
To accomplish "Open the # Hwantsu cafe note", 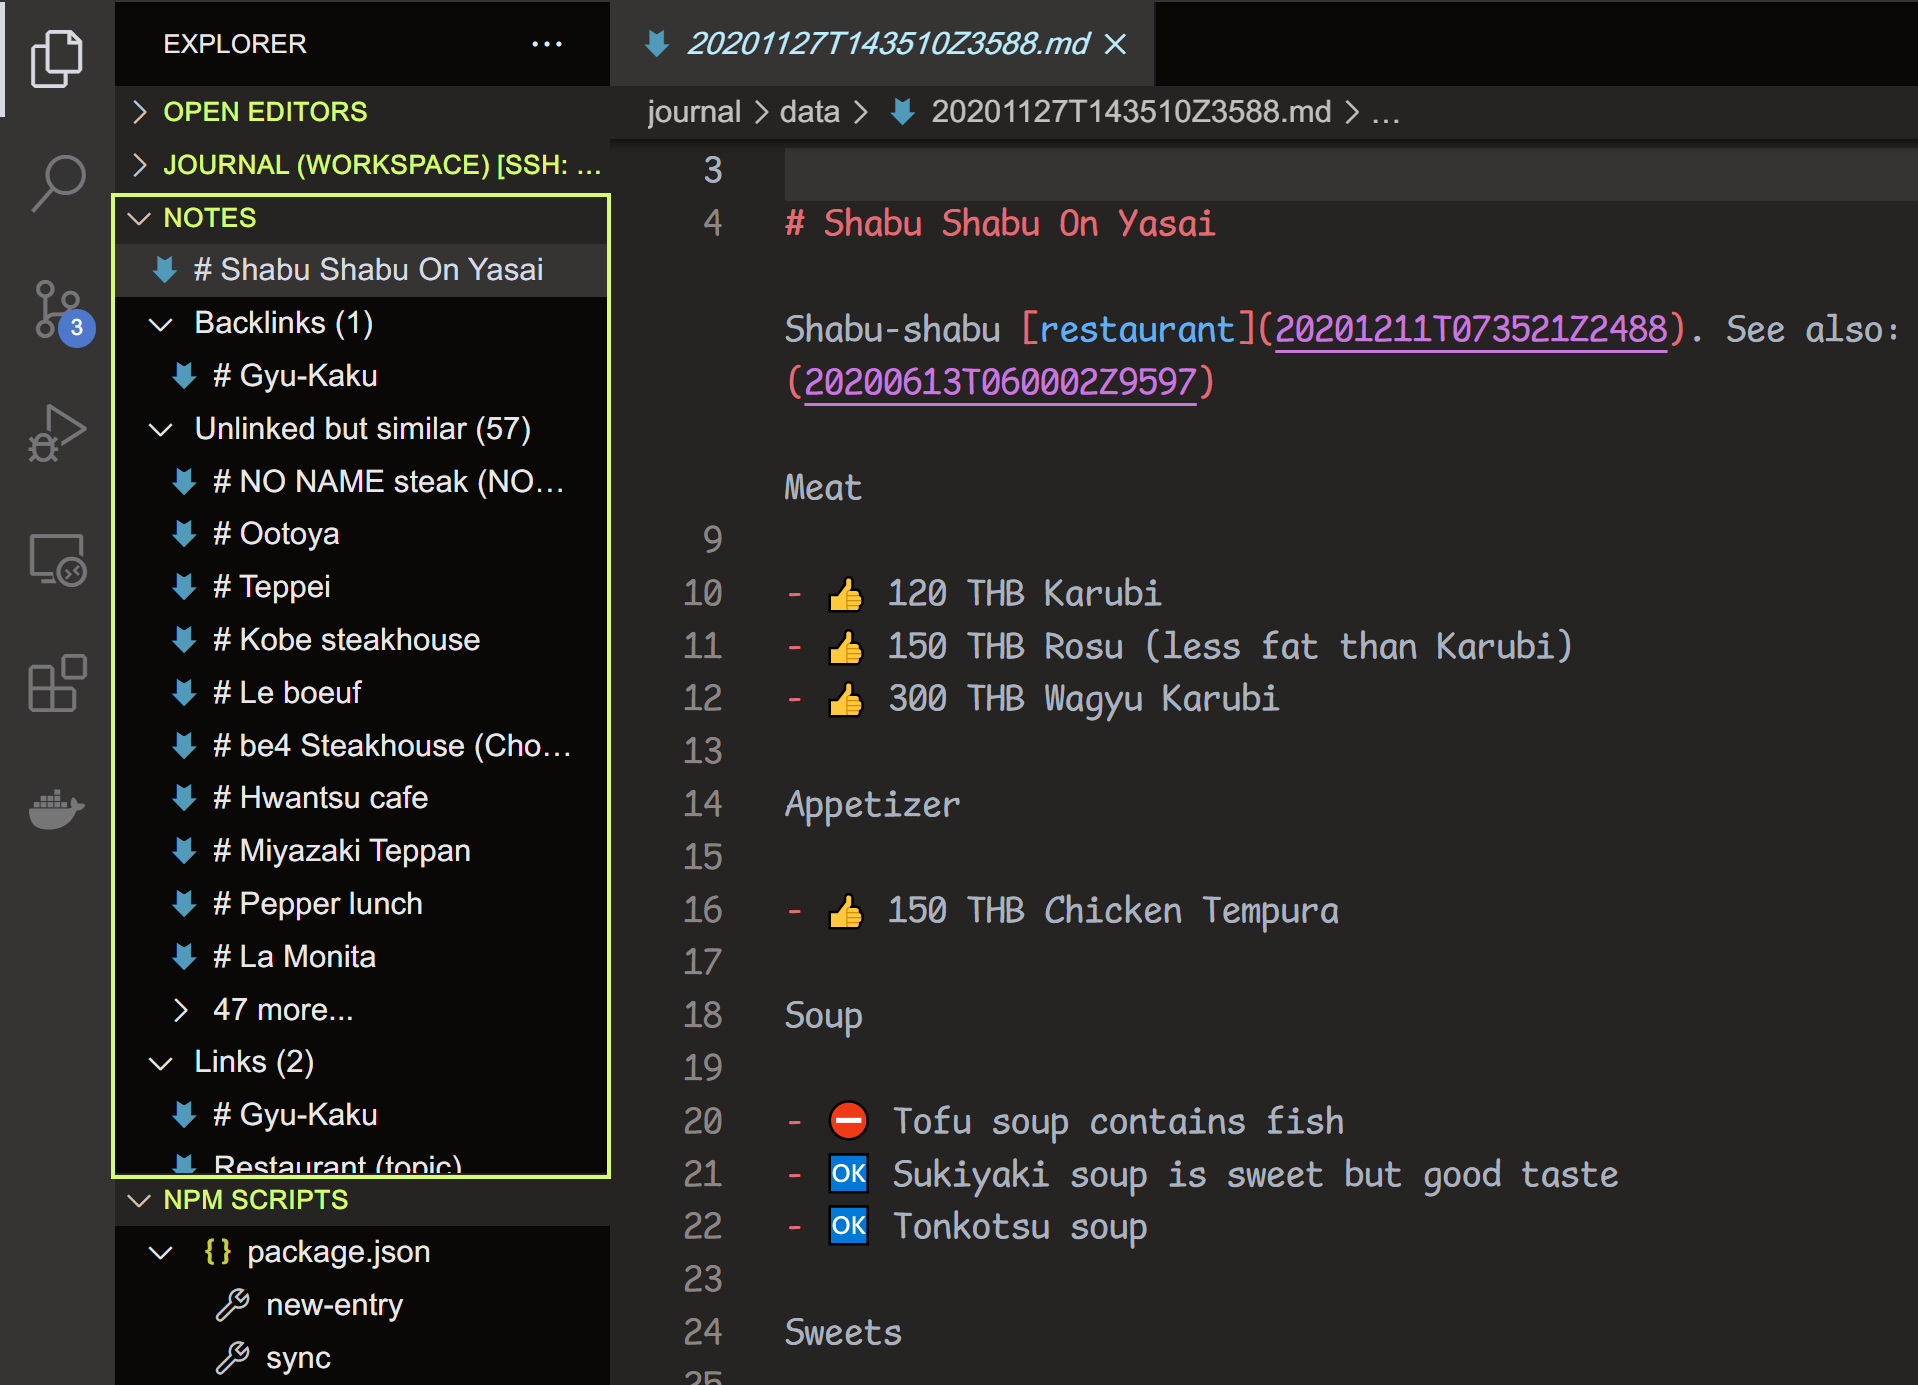I will coord(361,798).
